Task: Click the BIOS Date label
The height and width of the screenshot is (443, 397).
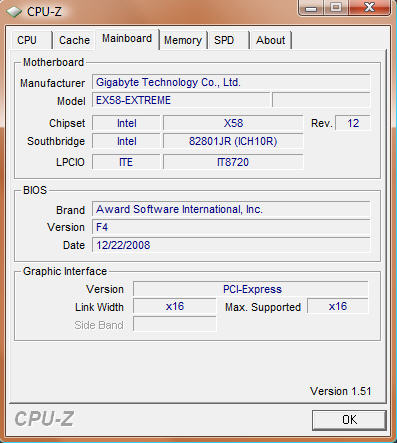Action: click(74, 245)
